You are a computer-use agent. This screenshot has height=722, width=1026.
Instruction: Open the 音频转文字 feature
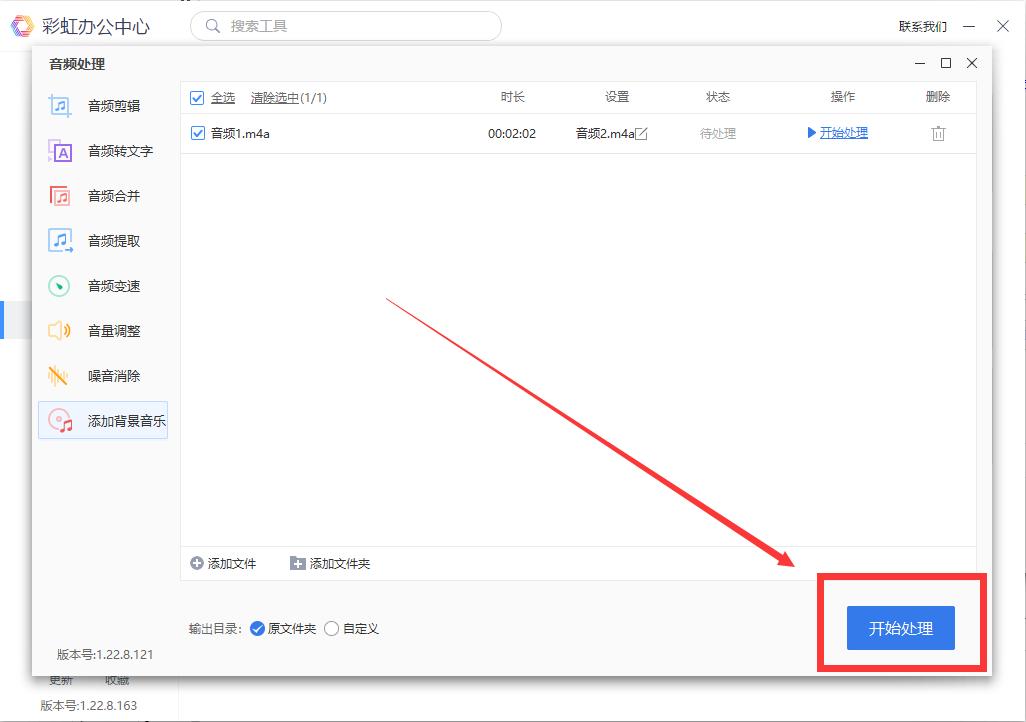tap(113, 150)
